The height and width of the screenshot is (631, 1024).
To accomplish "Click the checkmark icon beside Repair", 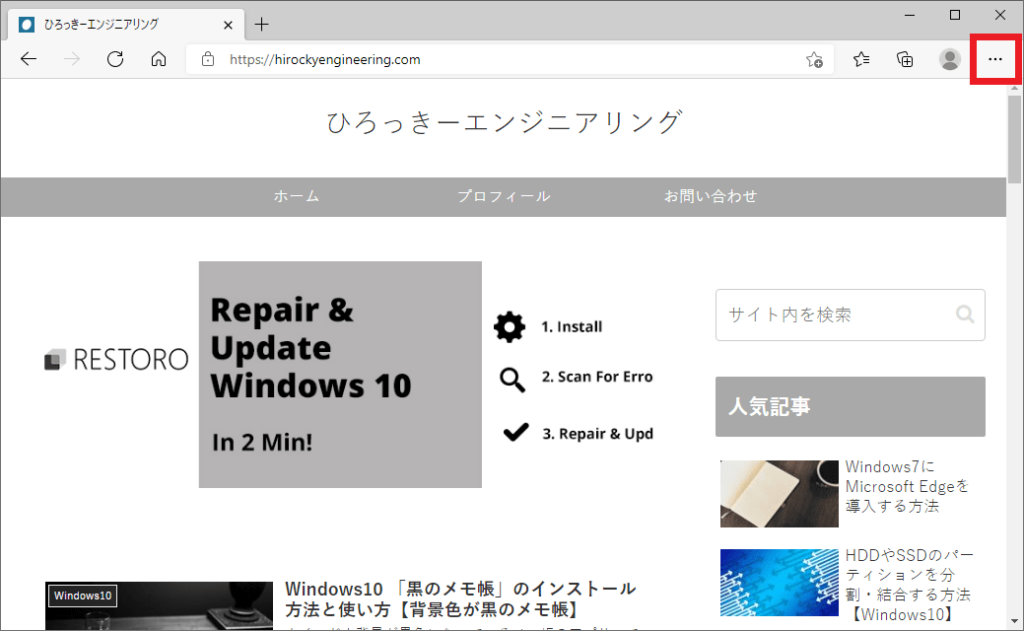I will point(516,432).
